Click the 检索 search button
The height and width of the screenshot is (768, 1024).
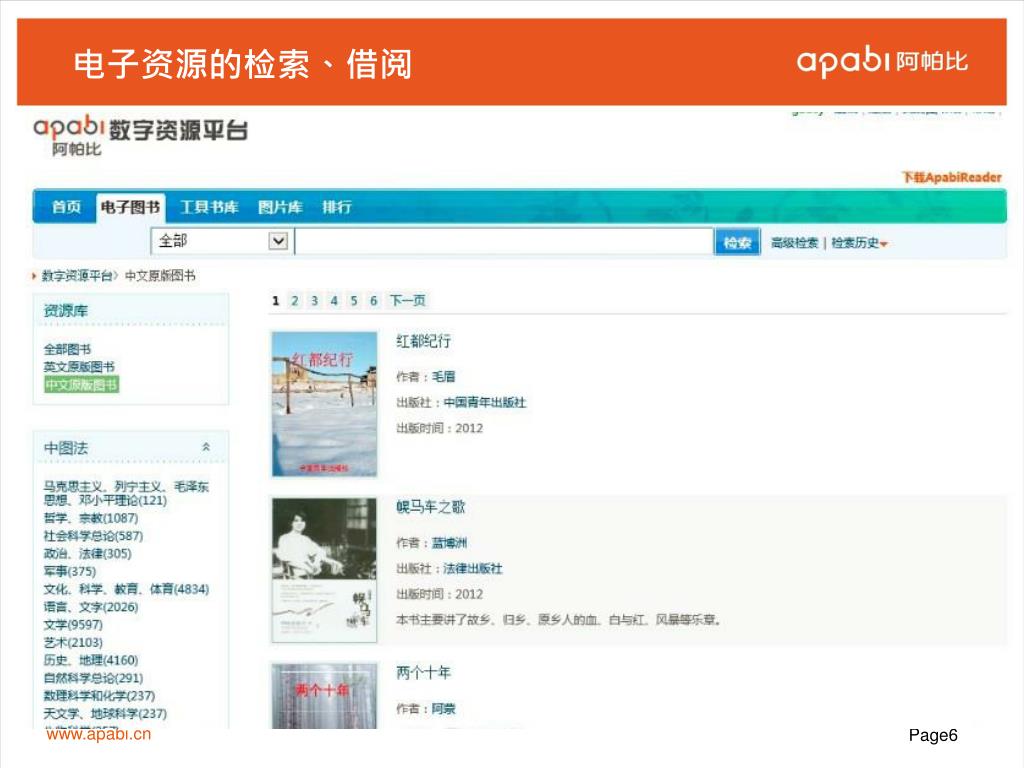[737, 242]
